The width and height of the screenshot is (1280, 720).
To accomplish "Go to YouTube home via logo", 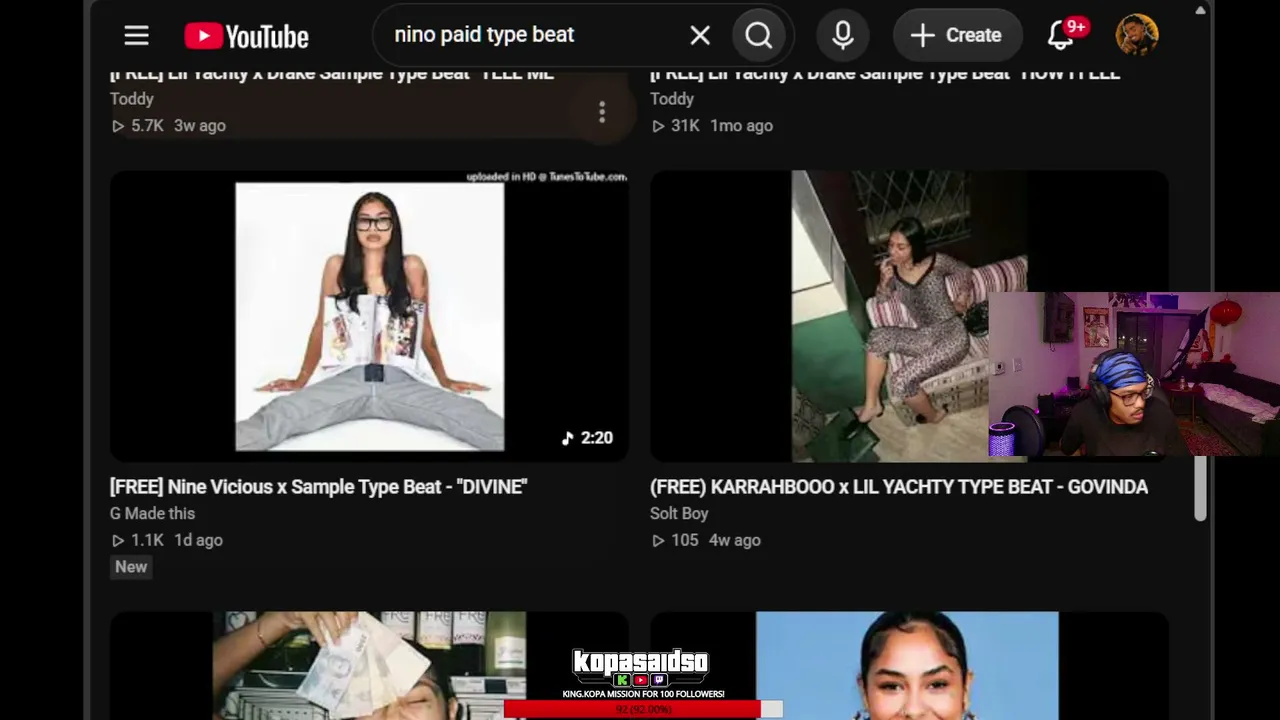I will (246, 36).
